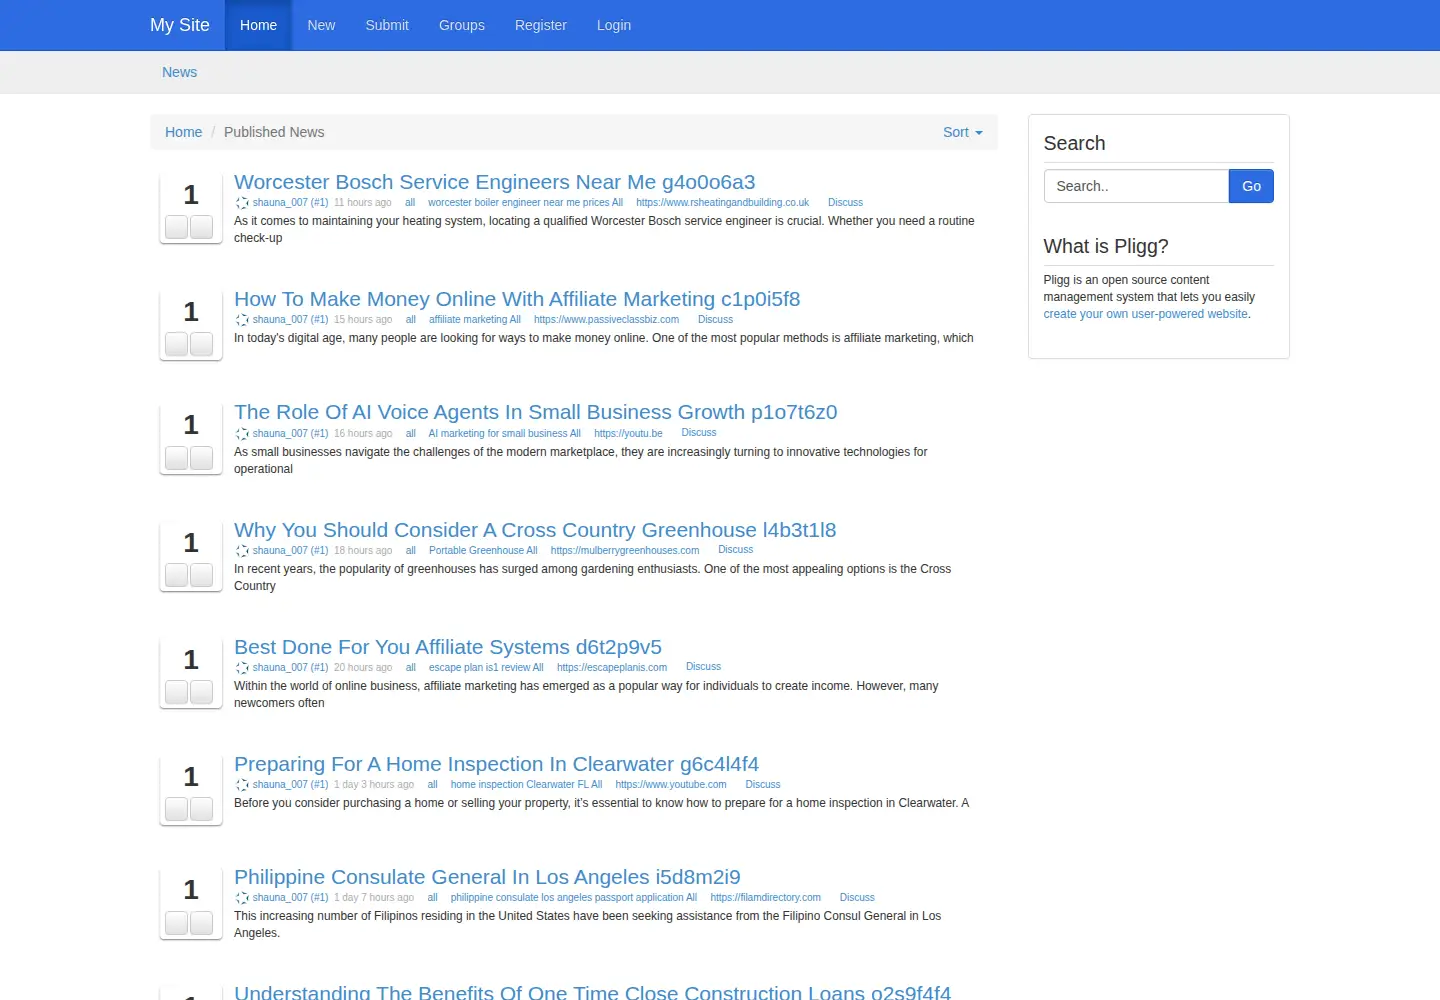The width and height of the screenshot is (1440, 1000).
Task: Open the Login page
Action: pyautogui.click(x=614, y=25)
